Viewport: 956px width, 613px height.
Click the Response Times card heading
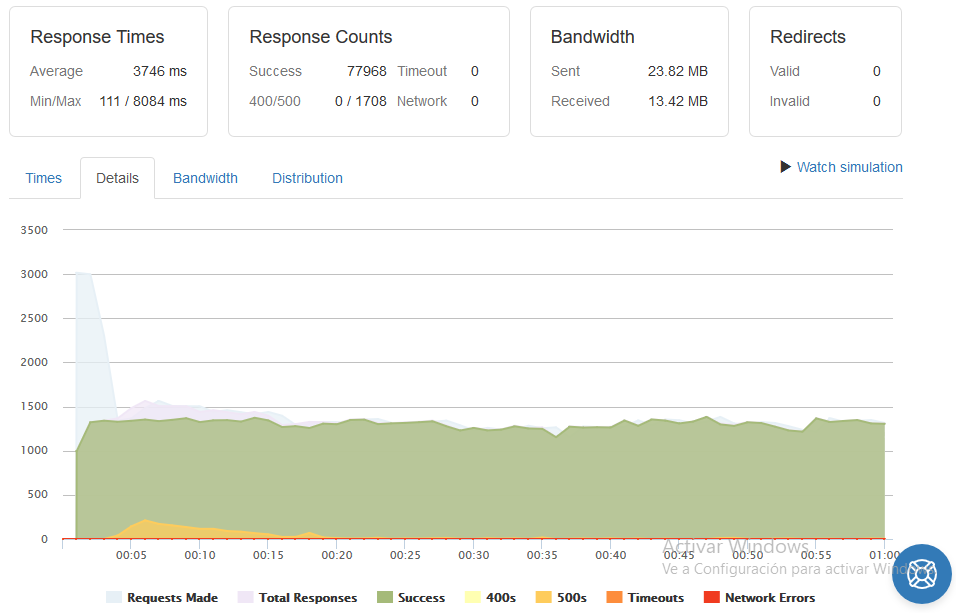click(98, 37)
